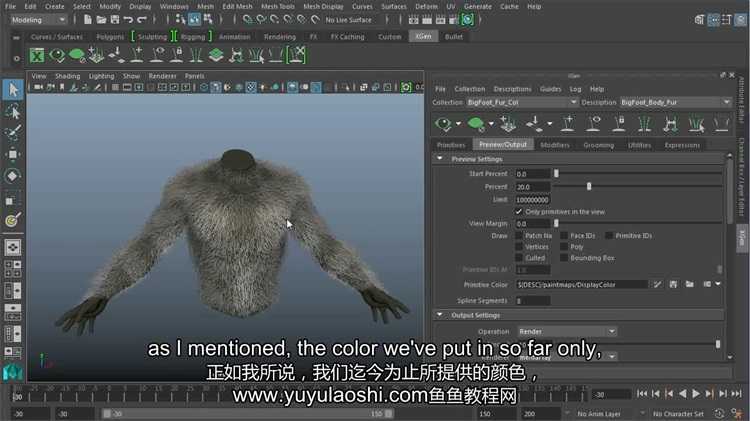Click the Percent slider handle
Viewport: 750px width, 421px height.
click(589, 187)
